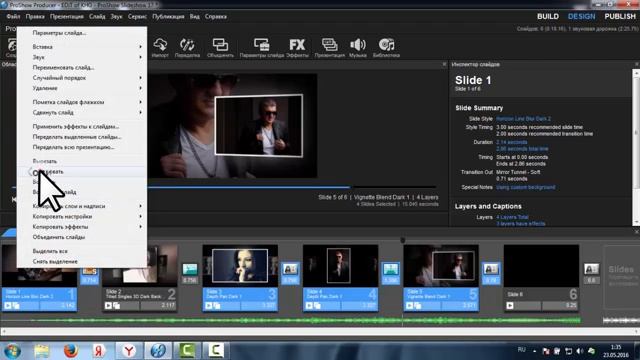Expand the Звук submenu in context menu
640x360 pixels.
tap(82, 57)
